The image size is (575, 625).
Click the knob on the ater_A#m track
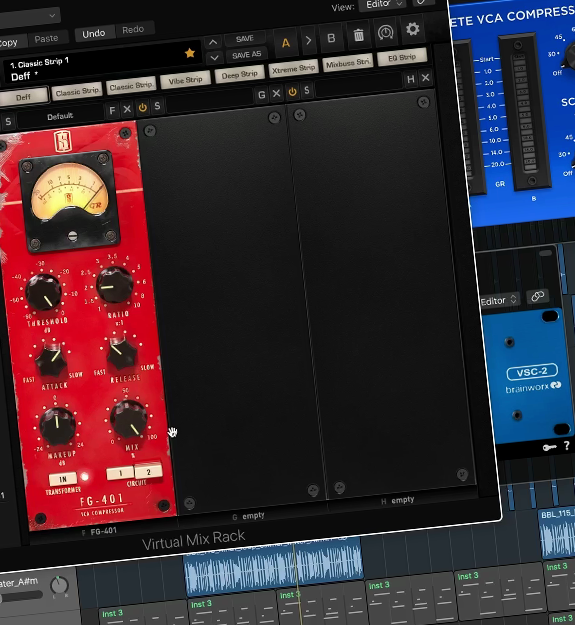tap(59, 586)
